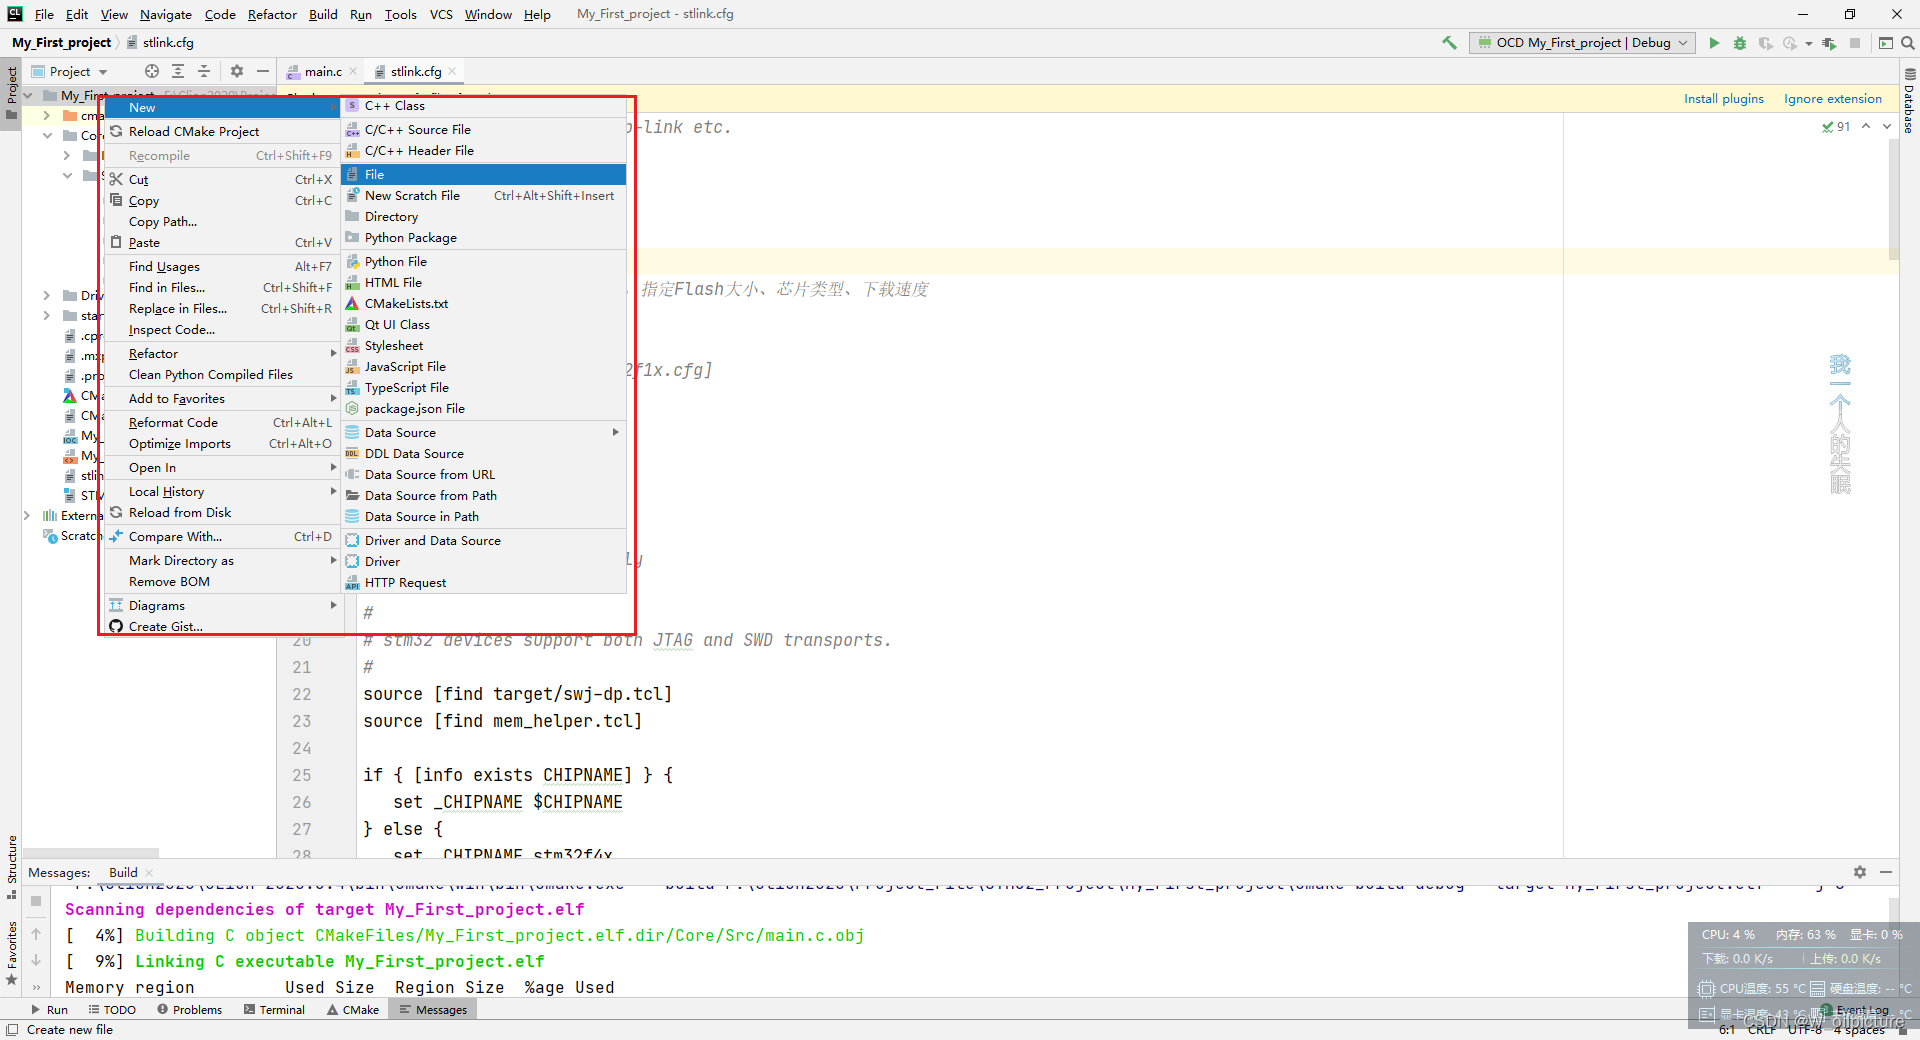Open the TODO tool window
The height and width of the screenshot is (1040, 1920).
(x=112, y=1010)
